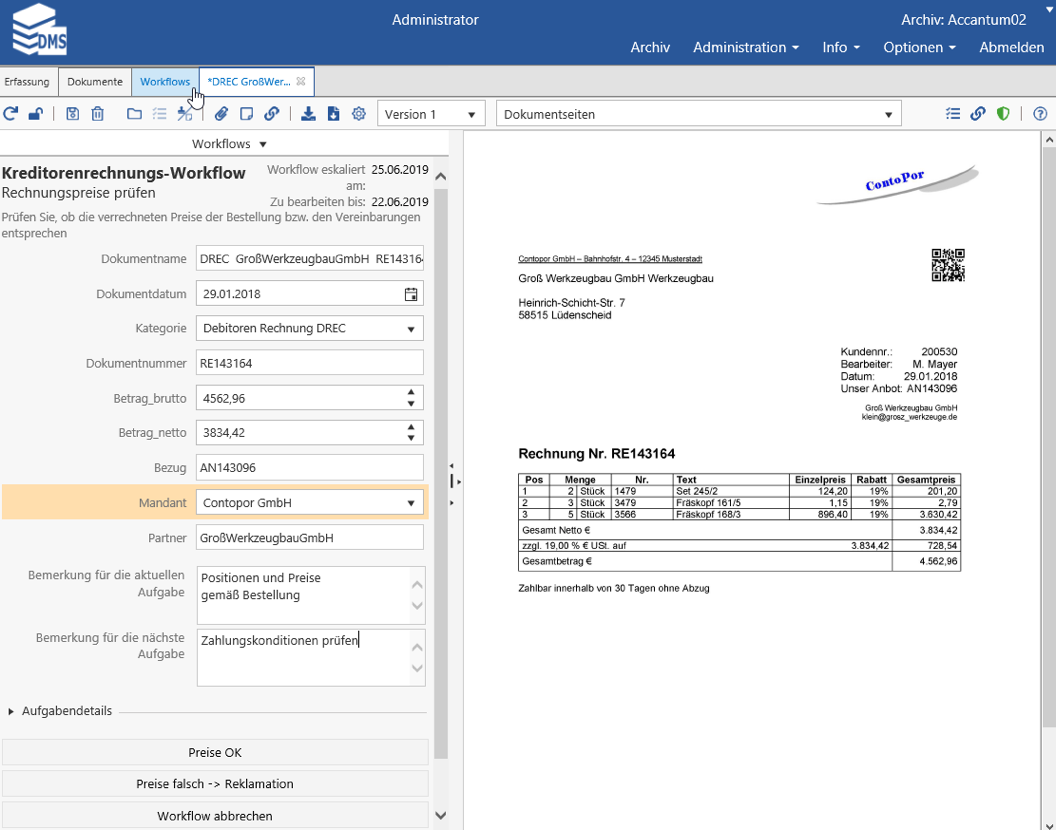Toggle the open padlock lock icon
Screen dimensions: 1056x830
[x=35, y=114]
